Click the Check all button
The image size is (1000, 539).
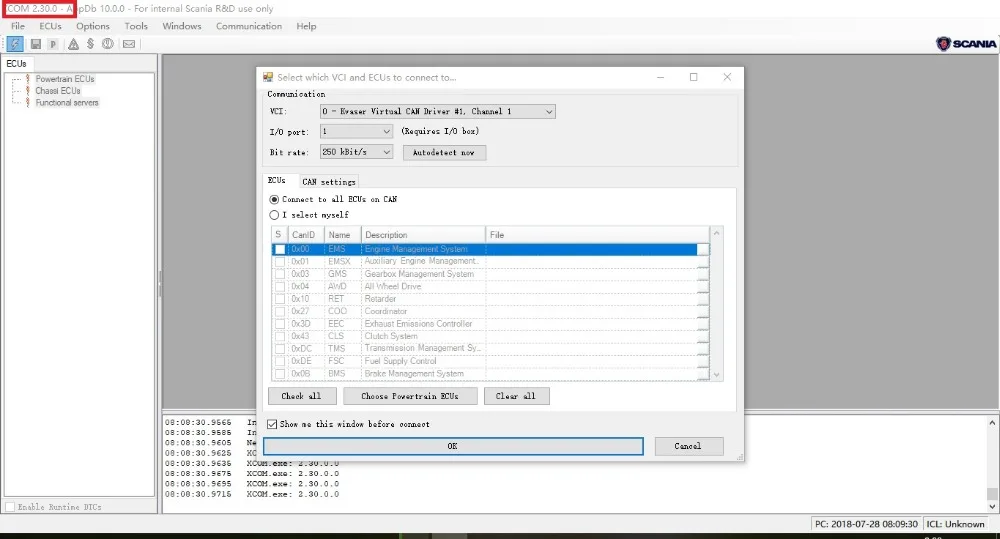pyautogui.click(x=301, y=396)
